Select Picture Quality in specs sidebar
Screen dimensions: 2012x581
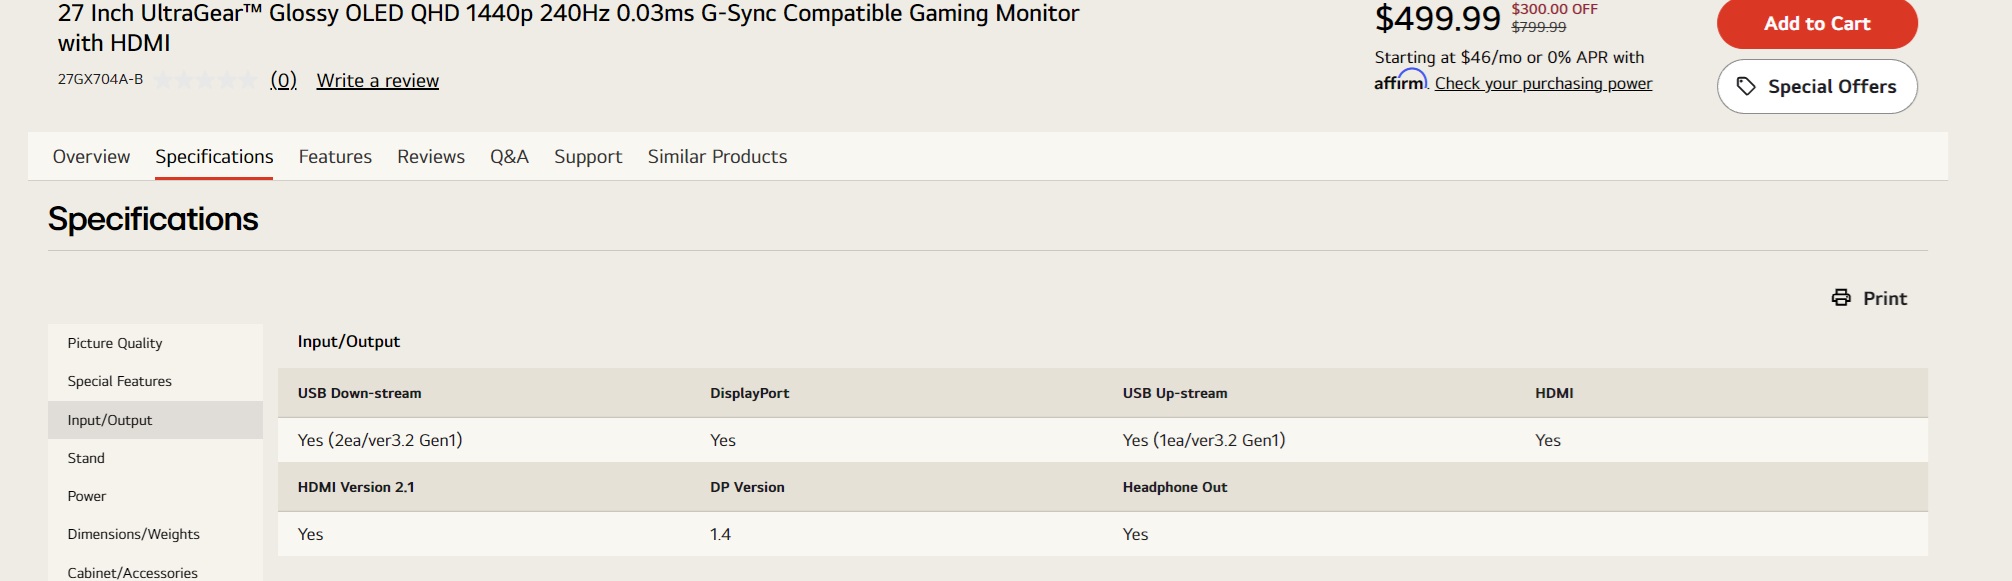coord(115,343)
